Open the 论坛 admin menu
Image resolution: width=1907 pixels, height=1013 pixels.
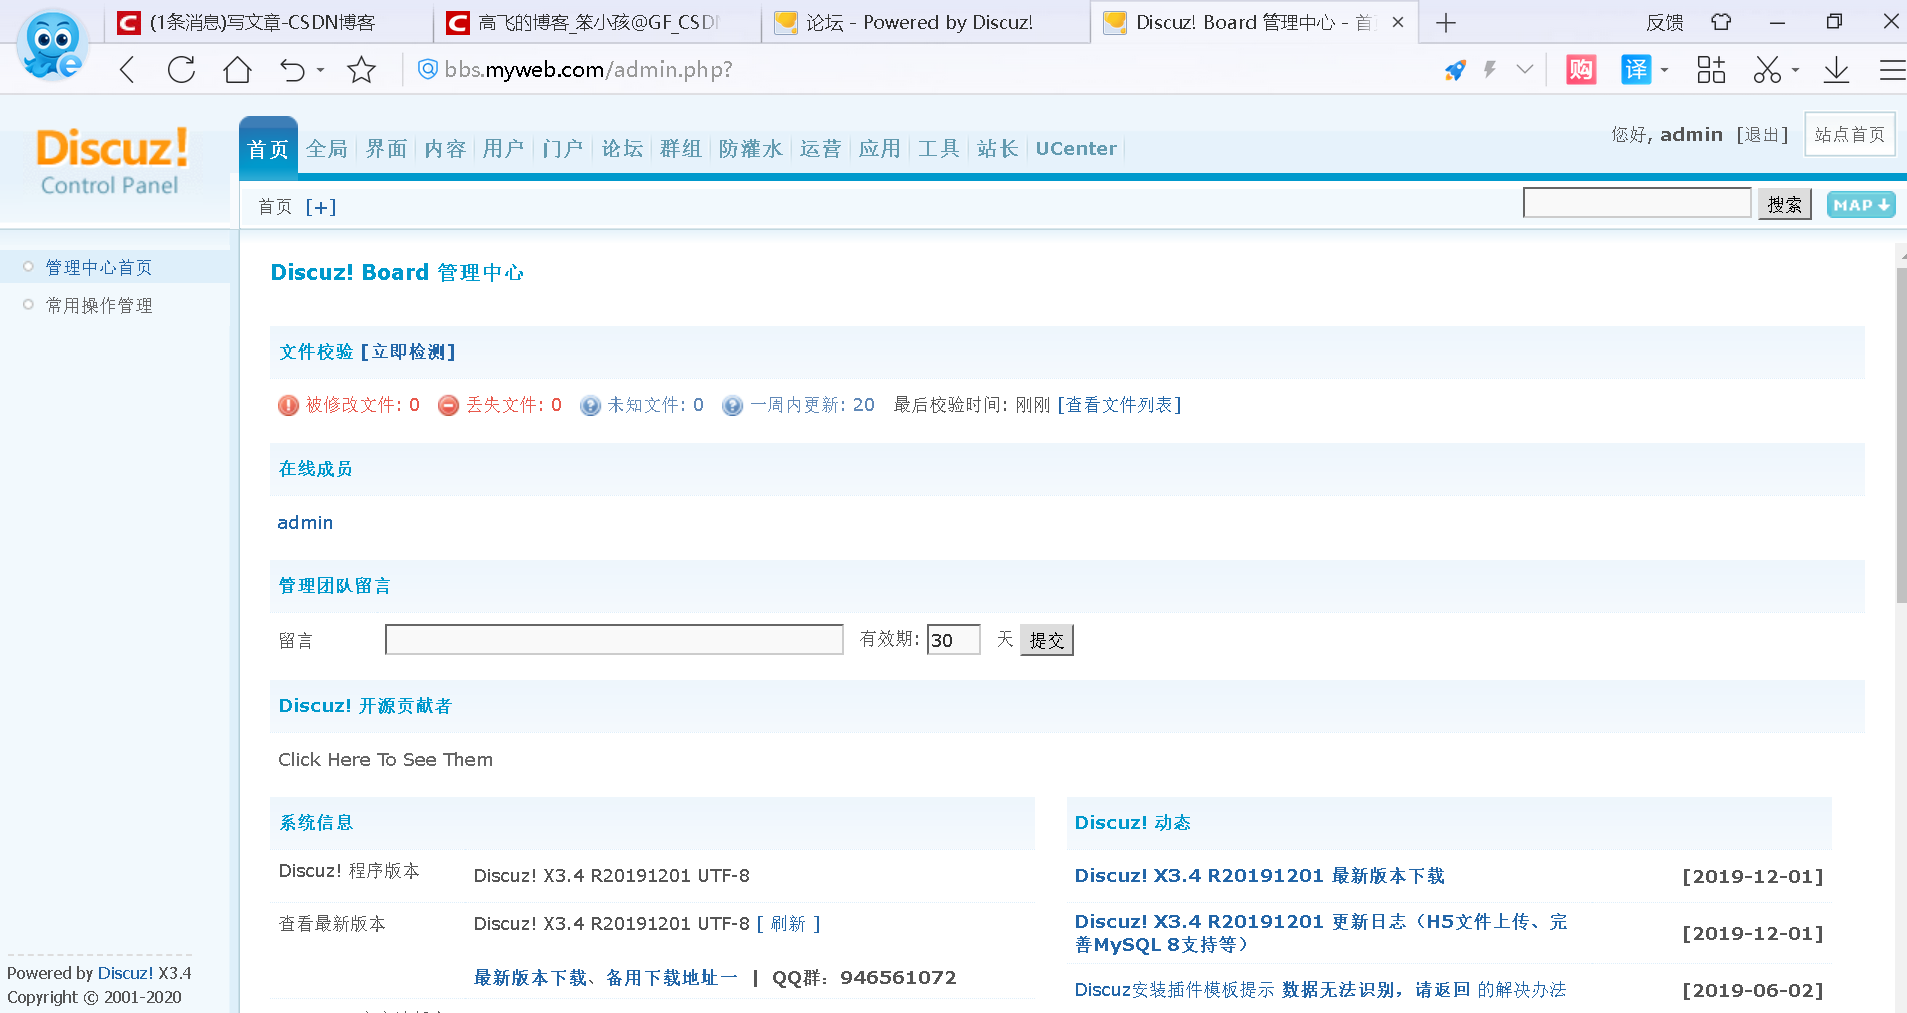pyautogui.click(x=622, y=149)
